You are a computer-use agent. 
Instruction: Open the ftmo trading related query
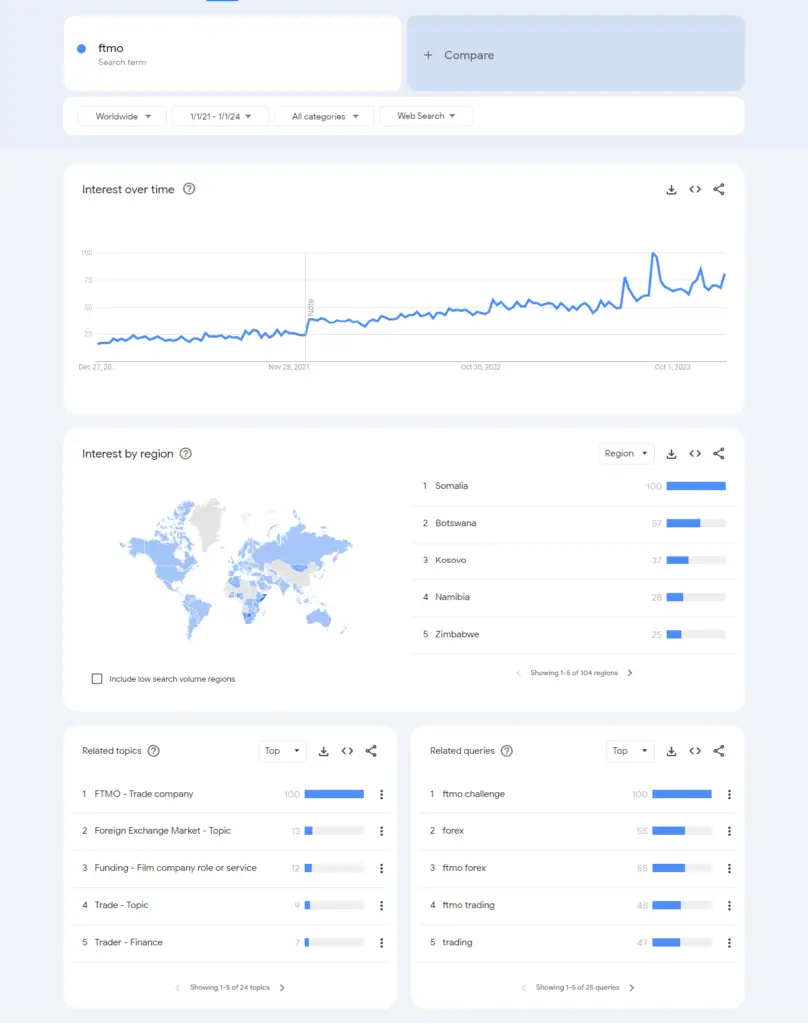click(x=468, y=905)
